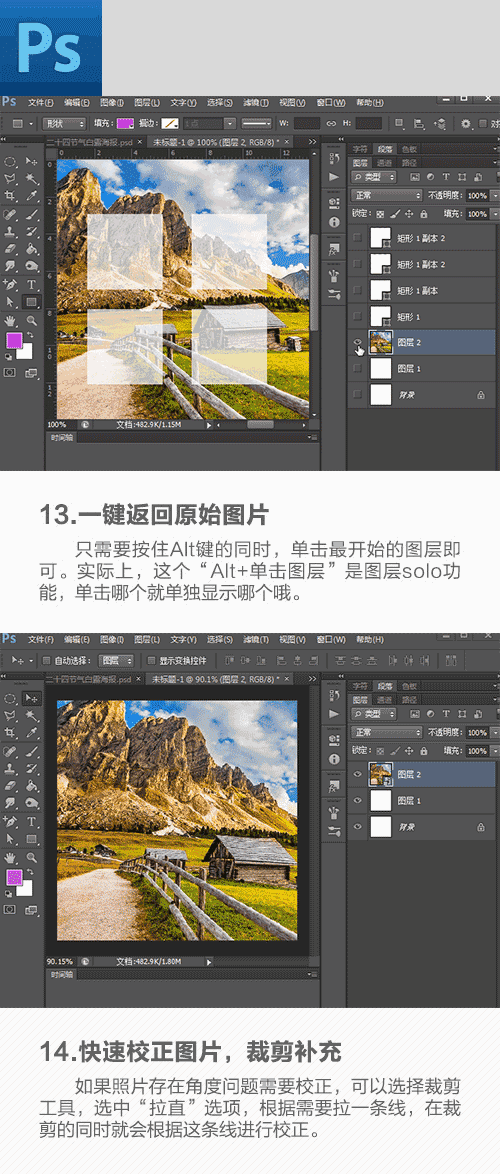500x1174 pixels.
Task: Open 类型 filter dropdown in three-layer panel
Action: (374, 714)
